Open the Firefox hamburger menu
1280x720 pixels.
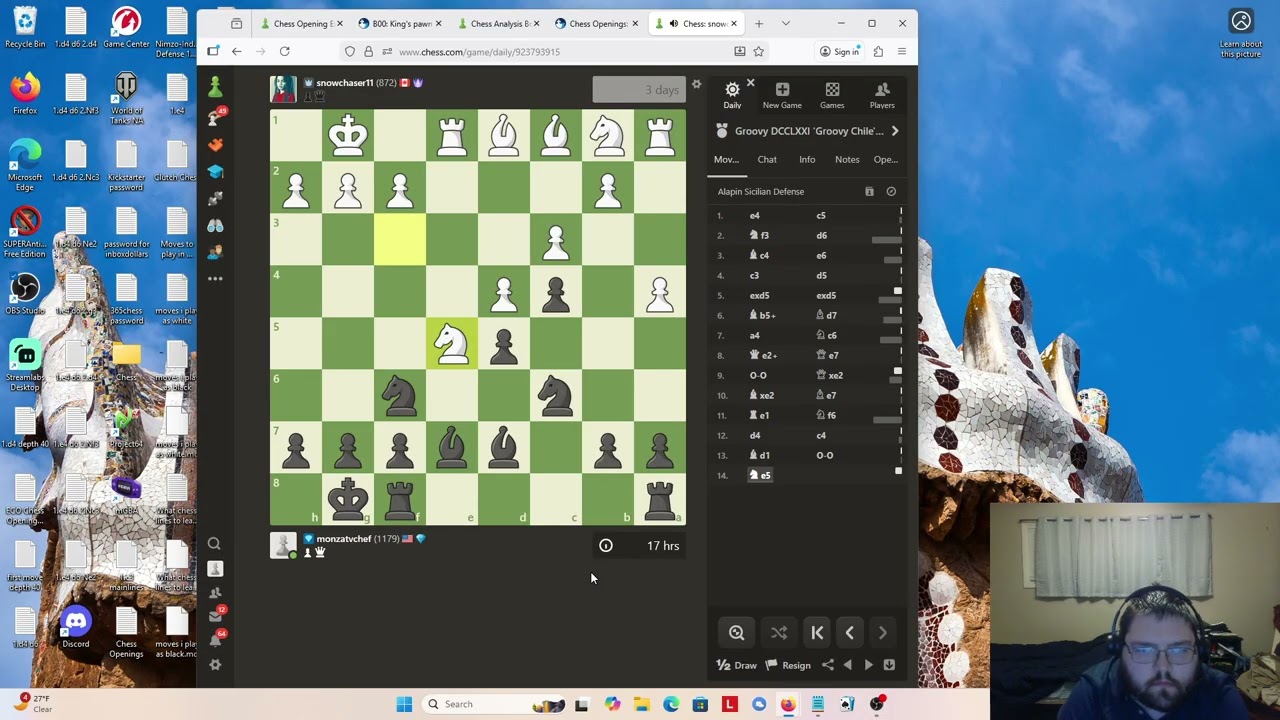pos(901,51)
